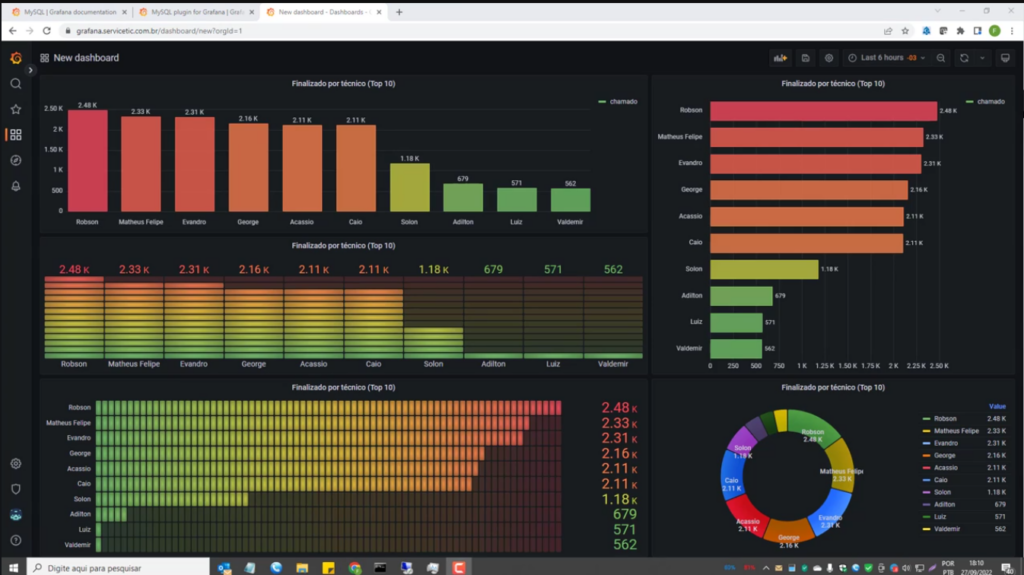Open Alerting bell in sidebar
The height and width of the screenshot is (575, 1024).
tap(15, 186)
